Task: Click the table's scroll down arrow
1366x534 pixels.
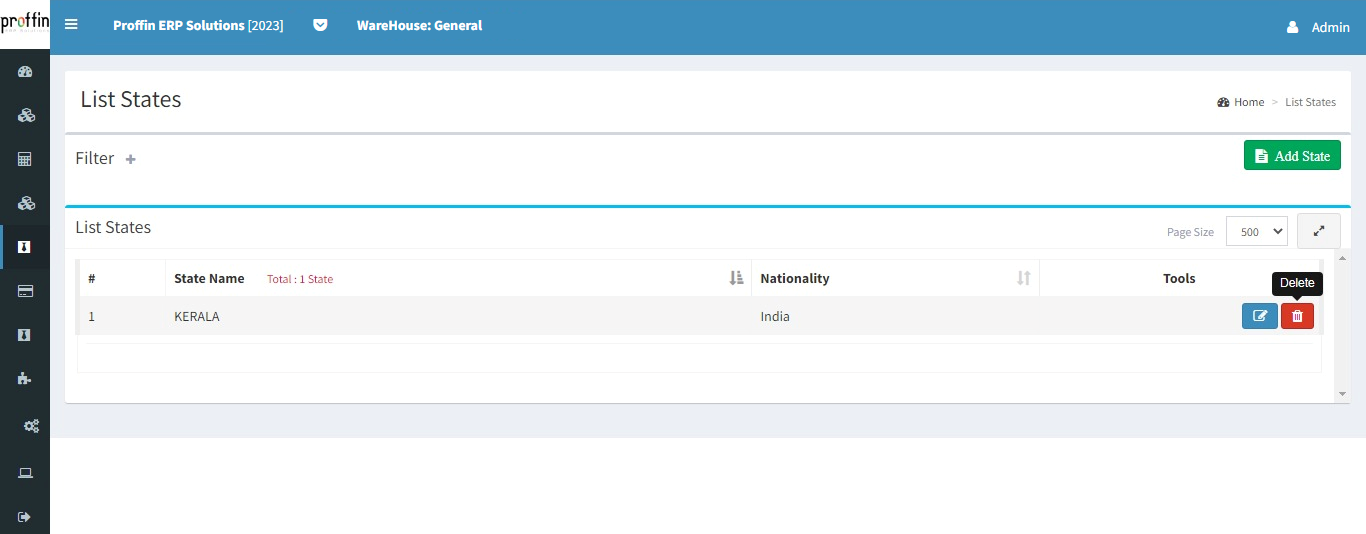Action: pos(1342,394)
